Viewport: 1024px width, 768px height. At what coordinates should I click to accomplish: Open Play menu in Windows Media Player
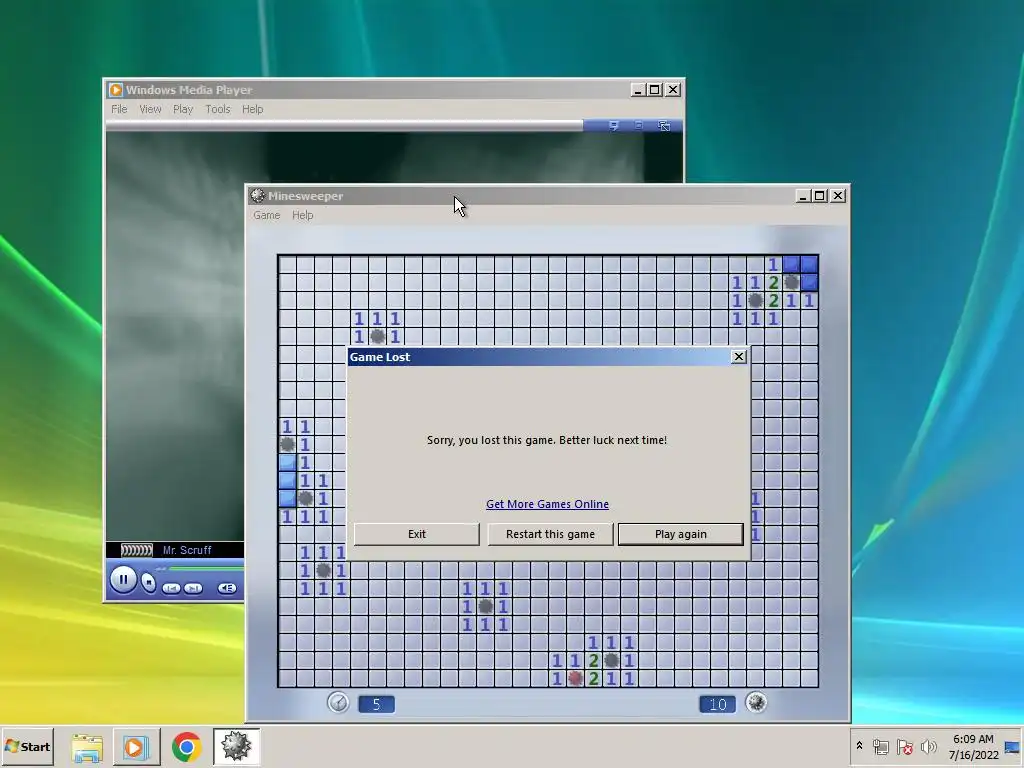(x=183, y=109)
